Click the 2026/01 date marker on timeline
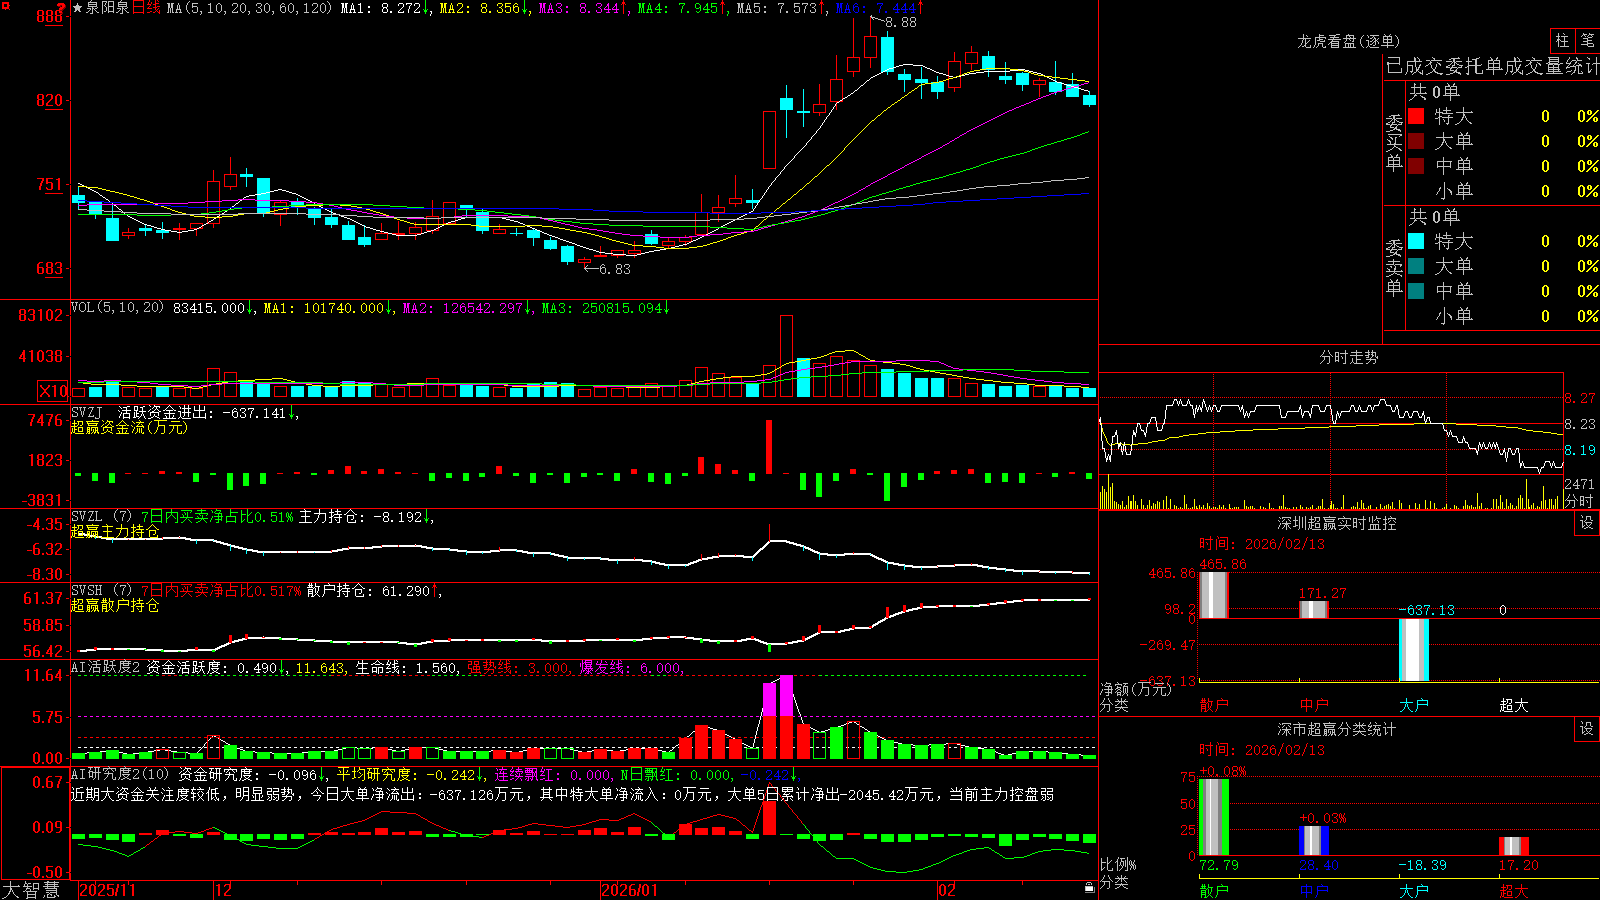1600x900 pixels. [629, 890]
